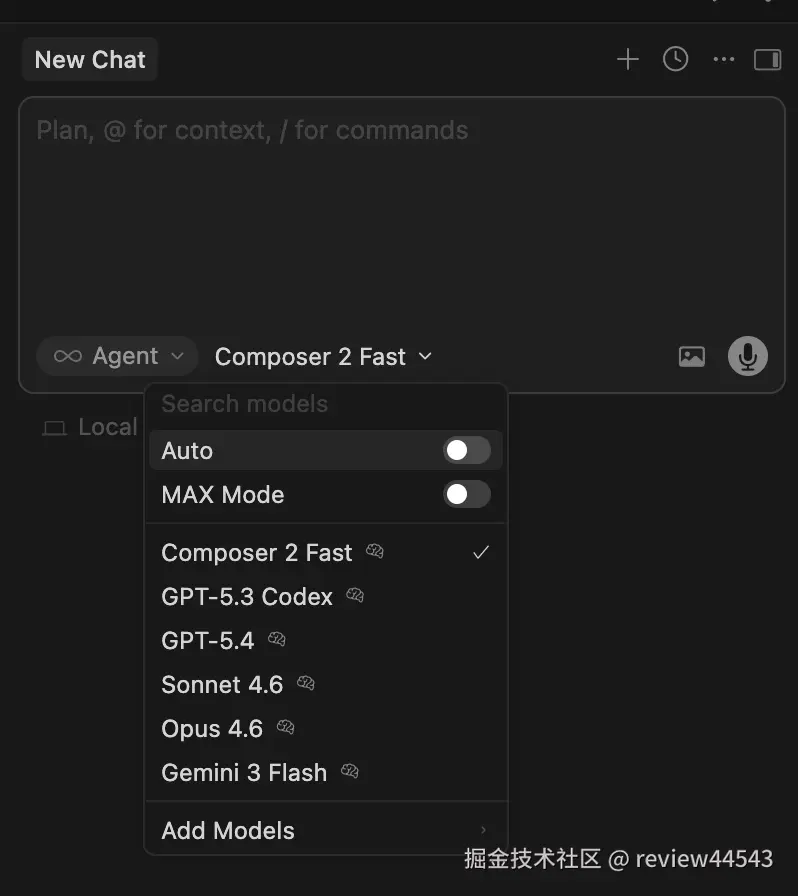Click the Local environment button

tap(90, 428)
